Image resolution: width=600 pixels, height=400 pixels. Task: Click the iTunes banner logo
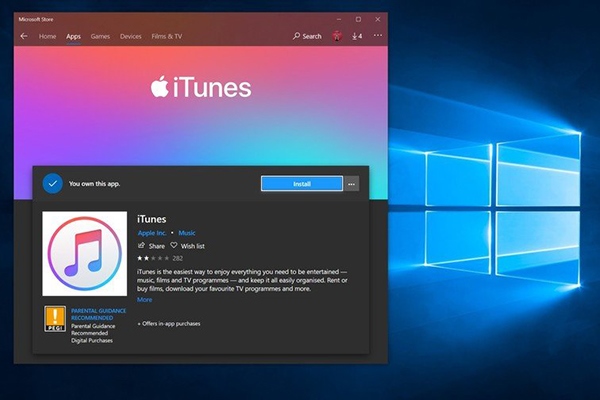pos(201,87)
